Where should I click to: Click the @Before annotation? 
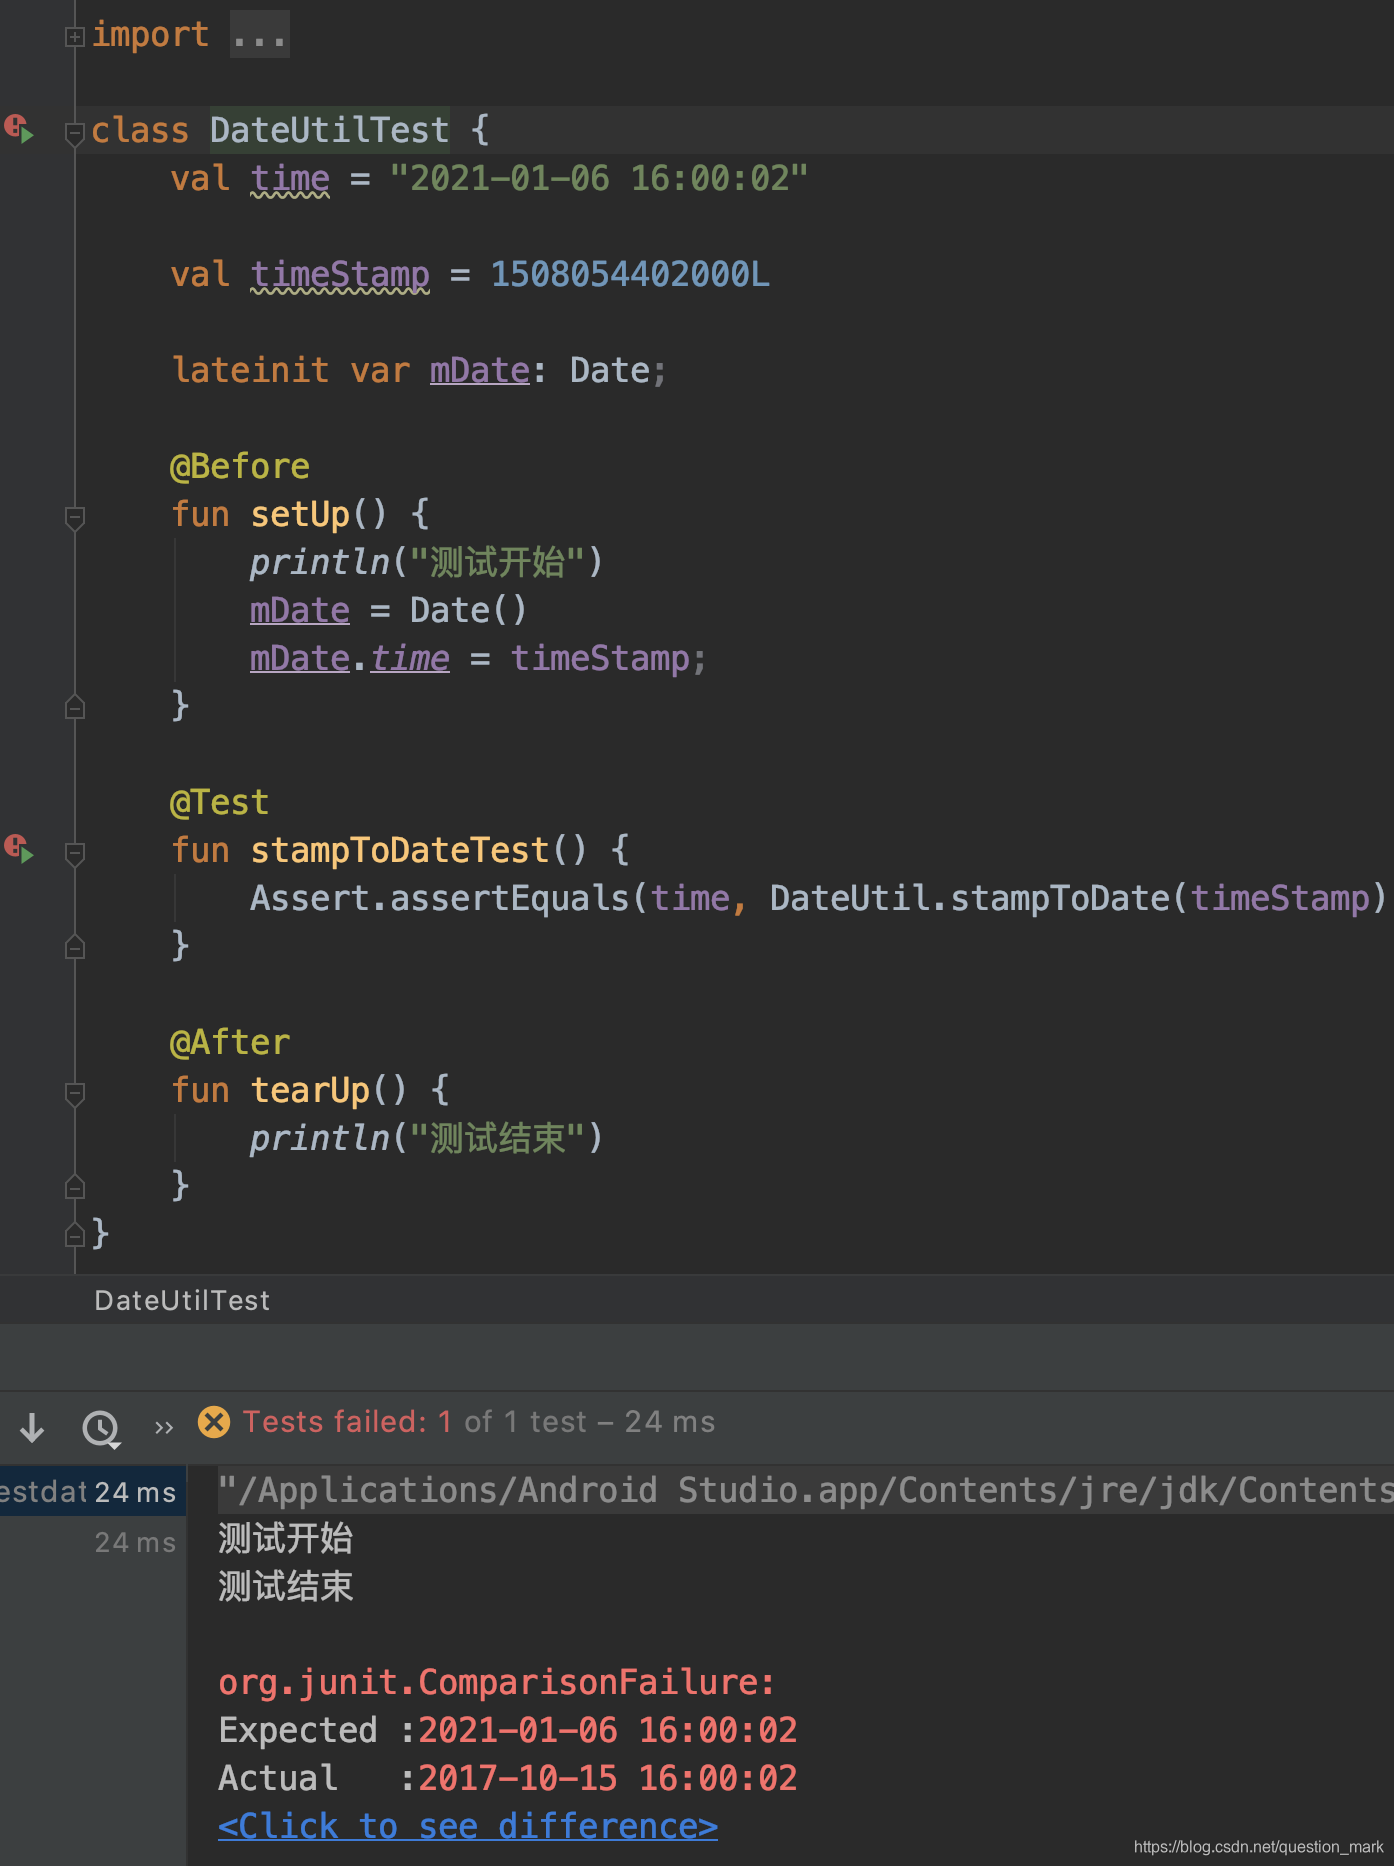click(x=240, y=466)
